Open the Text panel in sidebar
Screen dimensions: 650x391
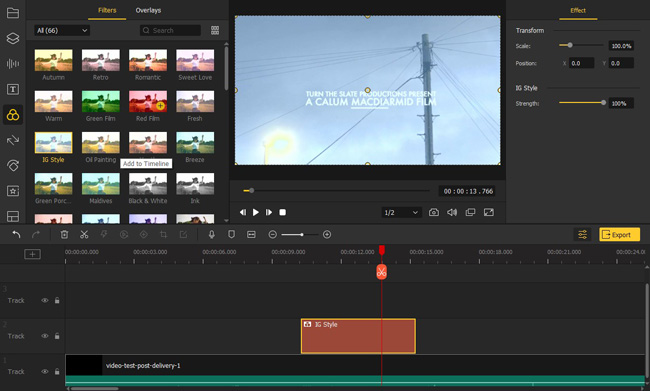13,89
